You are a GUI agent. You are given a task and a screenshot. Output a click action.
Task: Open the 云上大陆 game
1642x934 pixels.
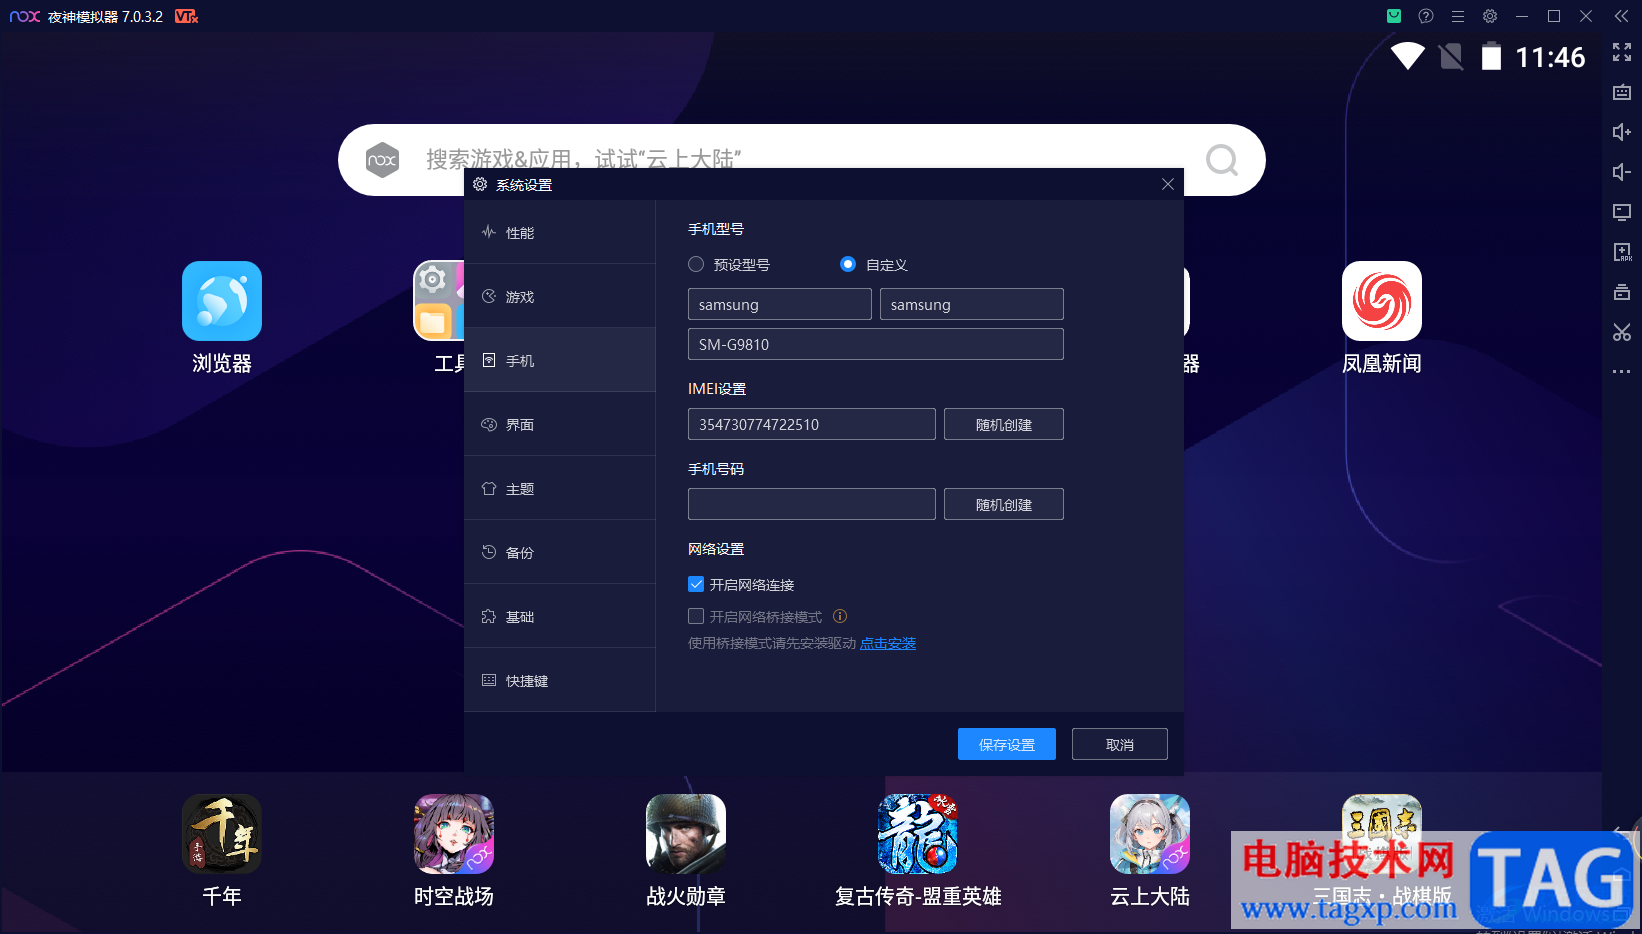(x=1150, y=834)
